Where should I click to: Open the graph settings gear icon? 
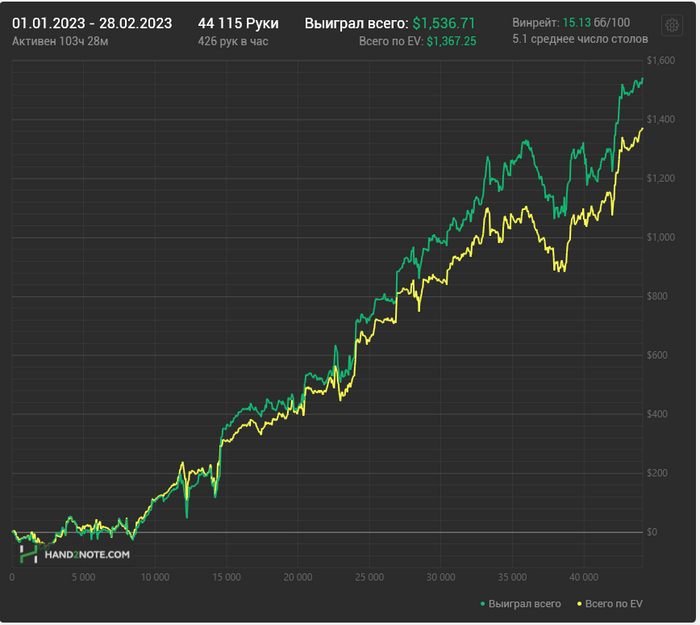pos(672,25)
